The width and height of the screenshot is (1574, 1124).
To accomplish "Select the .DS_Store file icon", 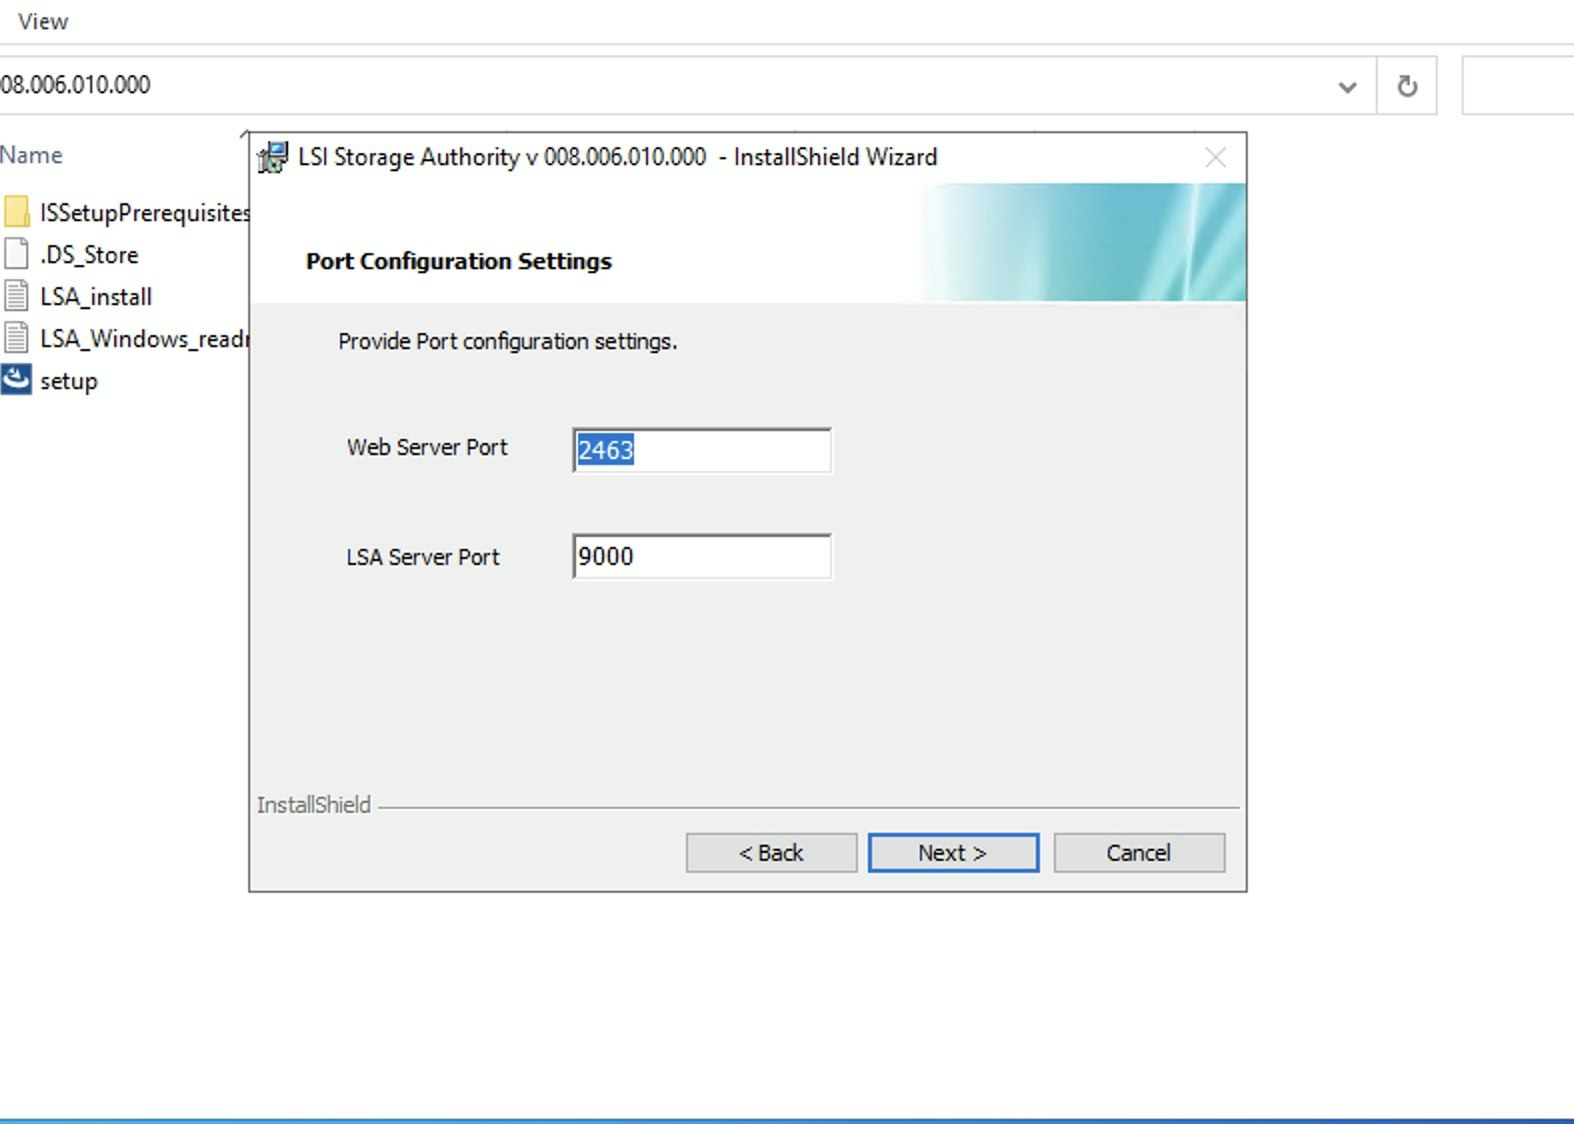I will (16, 254).
